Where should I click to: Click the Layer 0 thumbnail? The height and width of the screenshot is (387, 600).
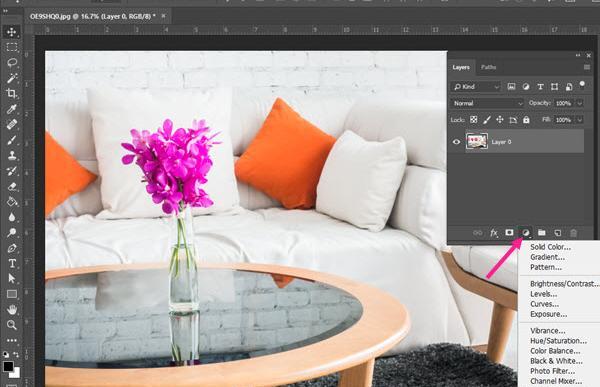477,142
